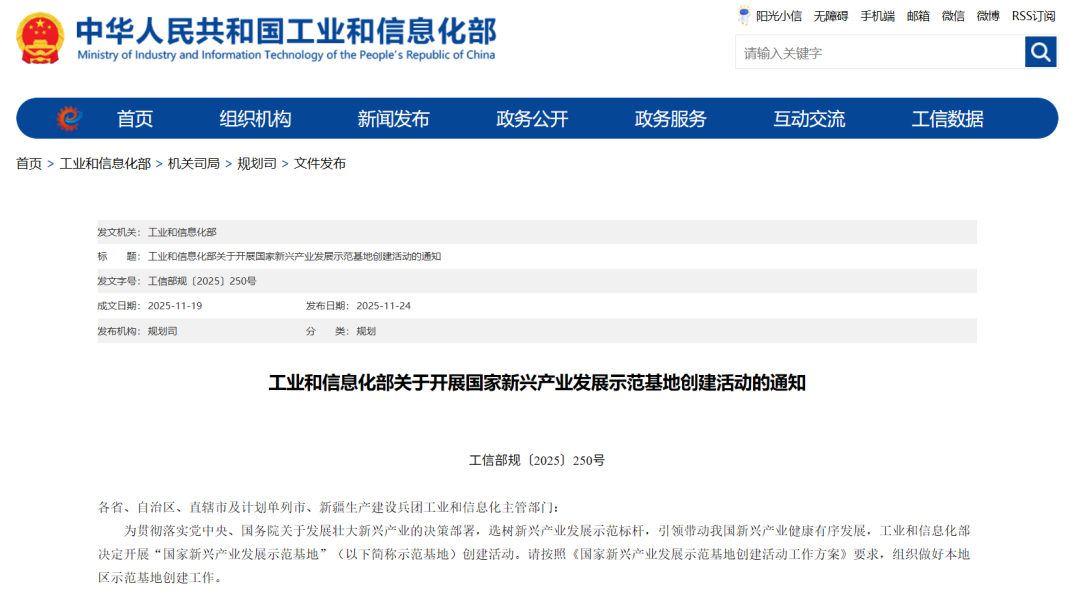Open the 阳光小信 robot assistant icon
Viewport: 1080px width, 599px height.
pos(744,15)
